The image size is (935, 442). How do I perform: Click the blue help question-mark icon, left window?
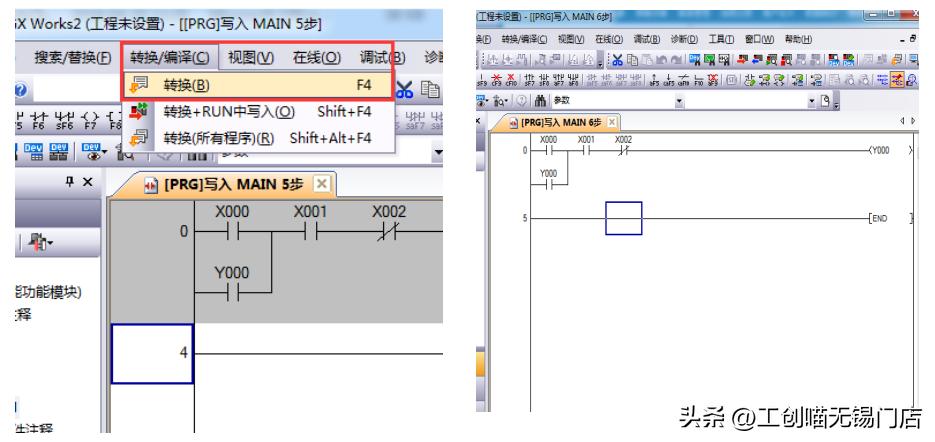coord(20,90)
